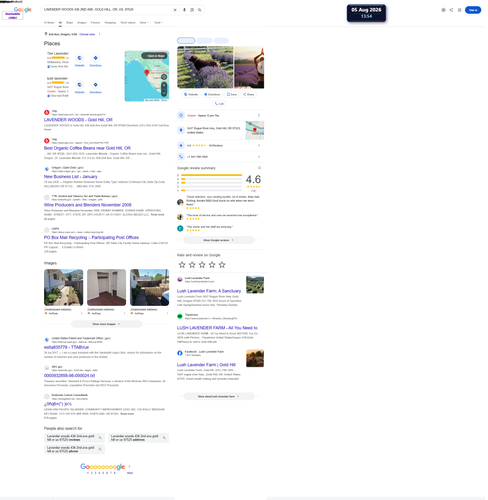This screenshot has height=500, width=488.
Task: Click the 4-star bar in review summary
Action: click(211, 179)
